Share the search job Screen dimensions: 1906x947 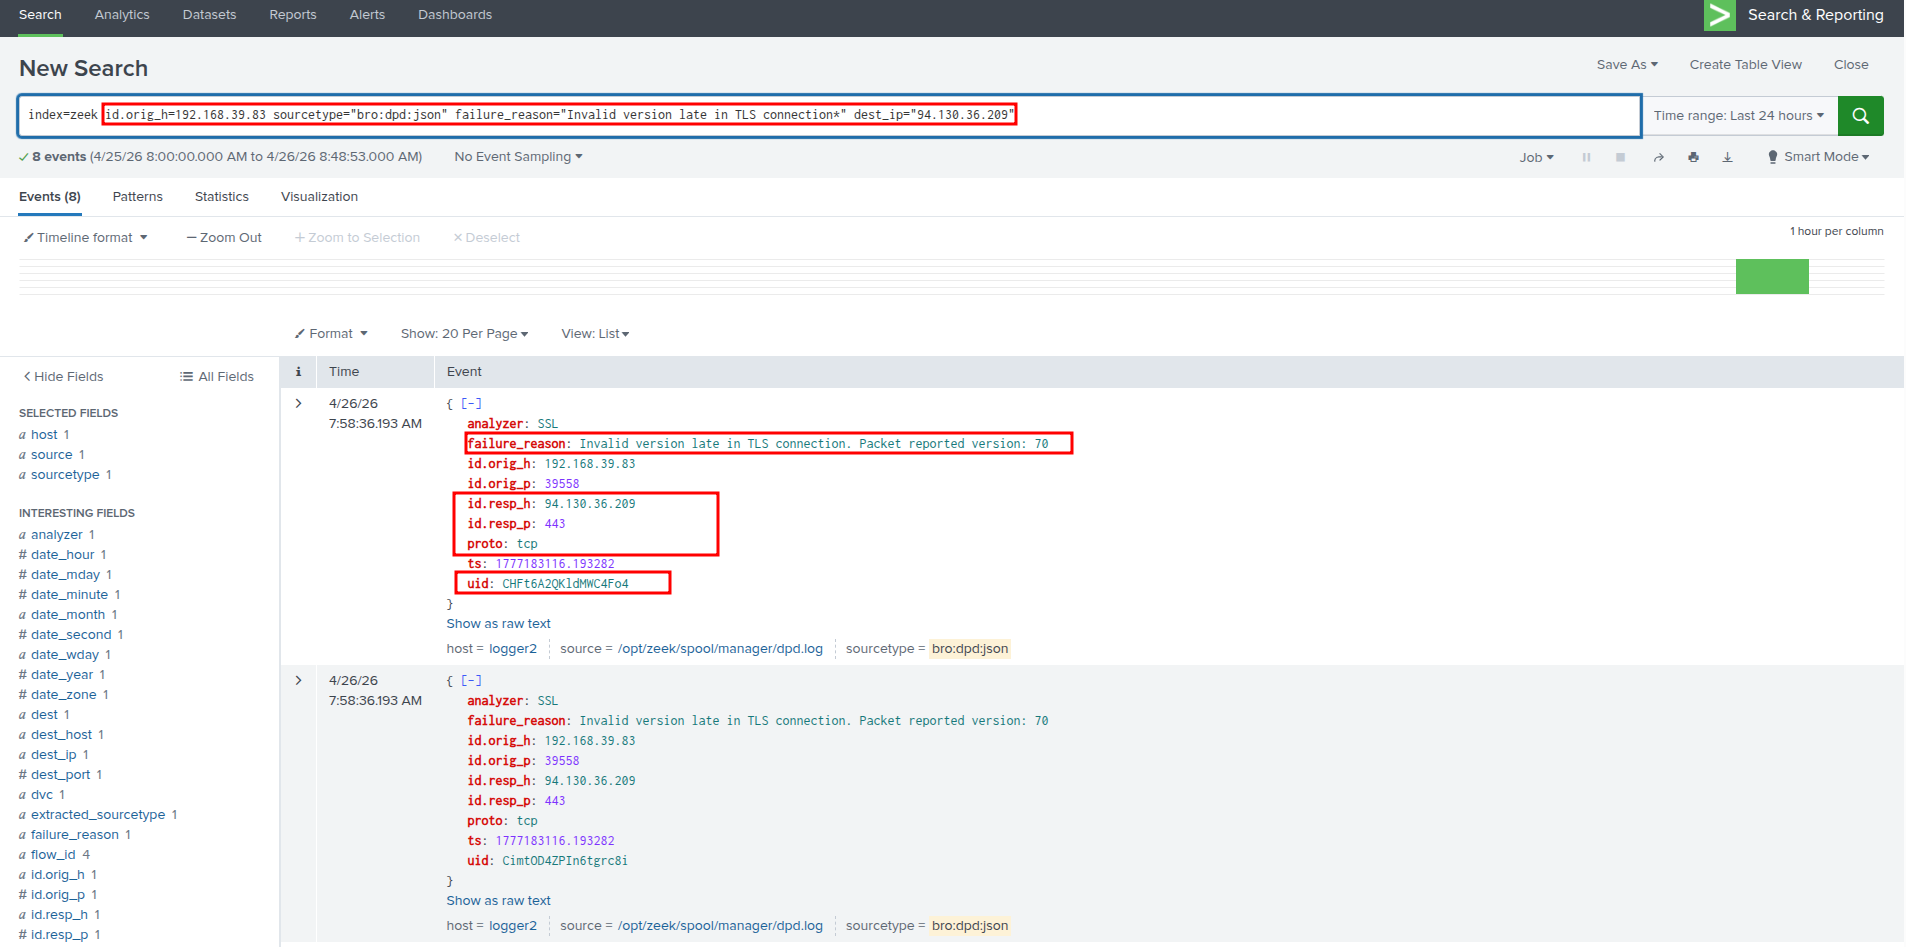[1658, 157]
